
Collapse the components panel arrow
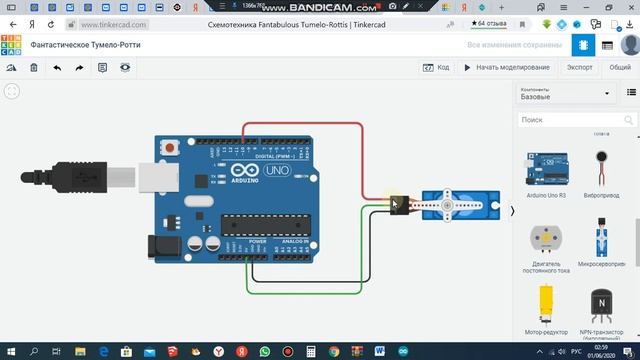[x=512, y=211]
